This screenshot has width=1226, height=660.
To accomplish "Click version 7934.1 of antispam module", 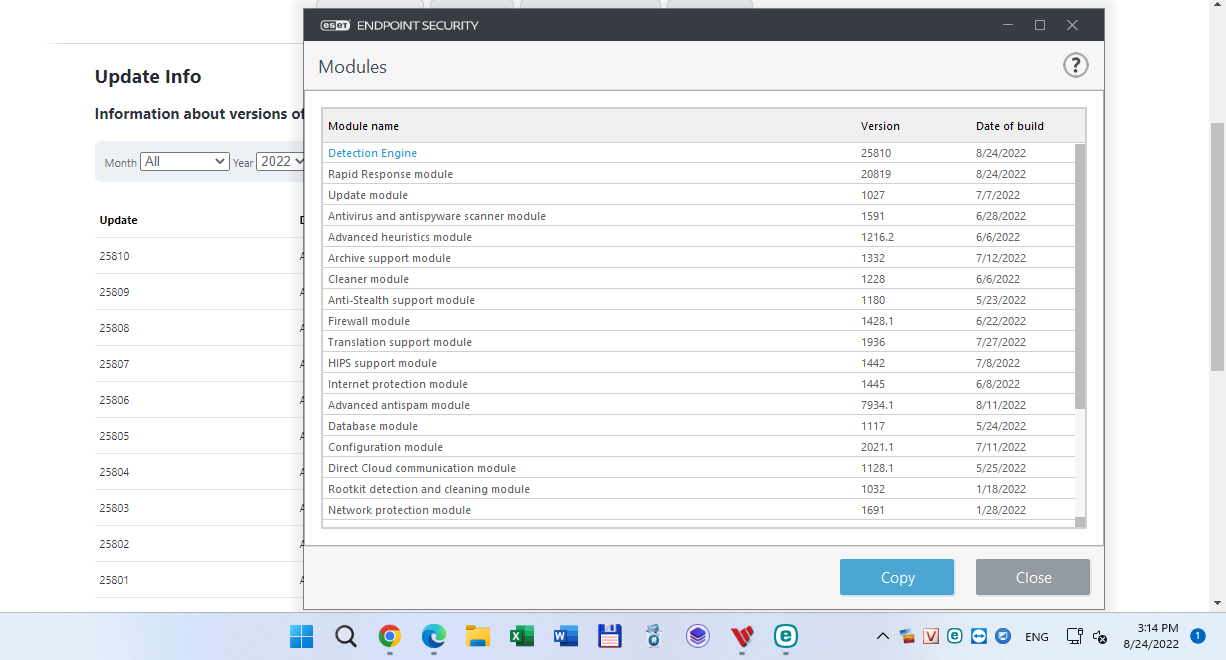I will pos(877,405).
